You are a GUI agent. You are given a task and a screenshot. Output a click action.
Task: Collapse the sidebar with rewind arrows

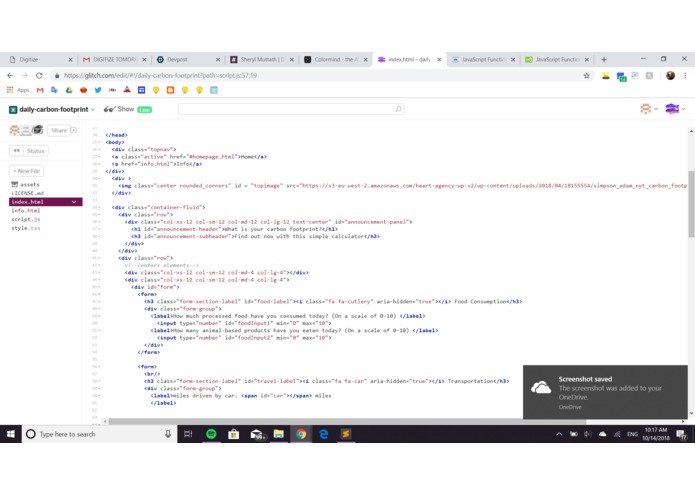coord(16,151)
